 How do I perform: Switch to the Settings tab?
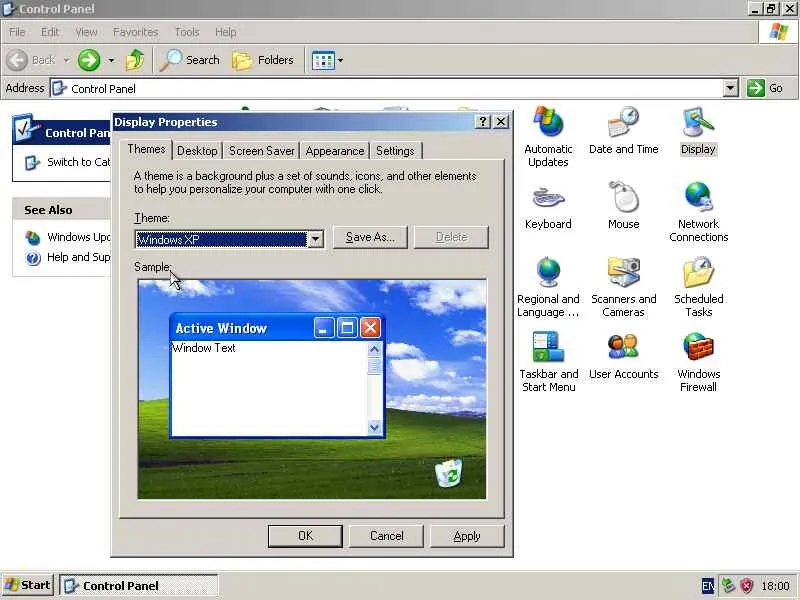tap(395, 151)
